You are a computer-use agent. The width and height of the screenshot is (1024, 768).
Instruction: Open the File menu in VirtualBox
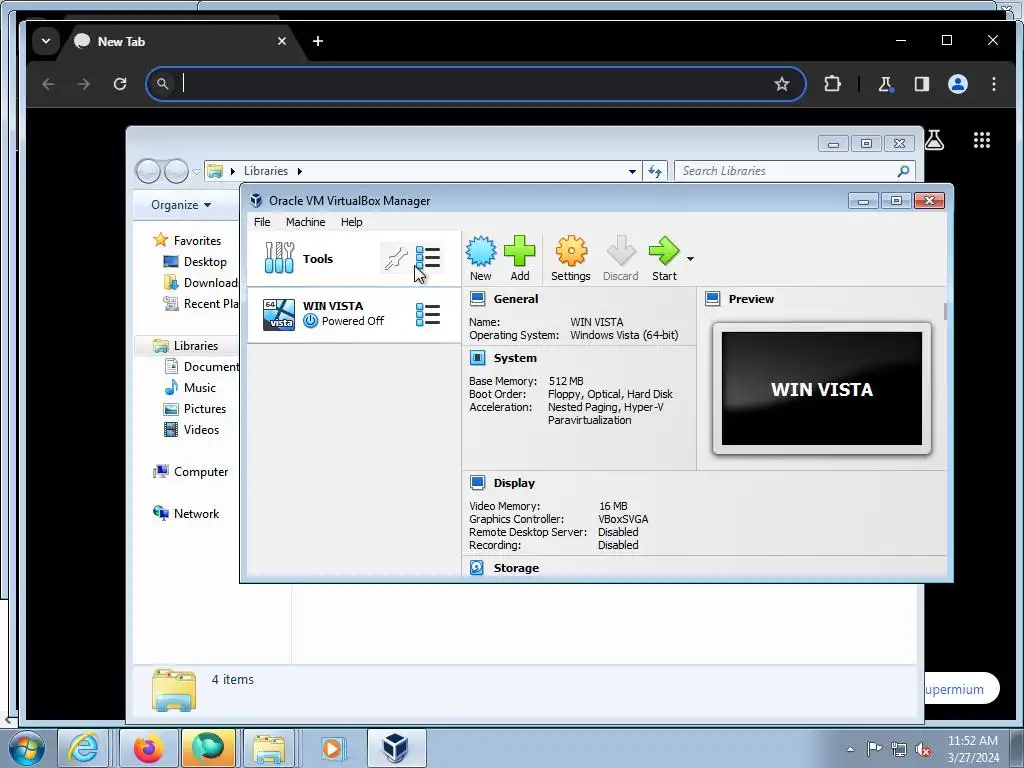262,222
